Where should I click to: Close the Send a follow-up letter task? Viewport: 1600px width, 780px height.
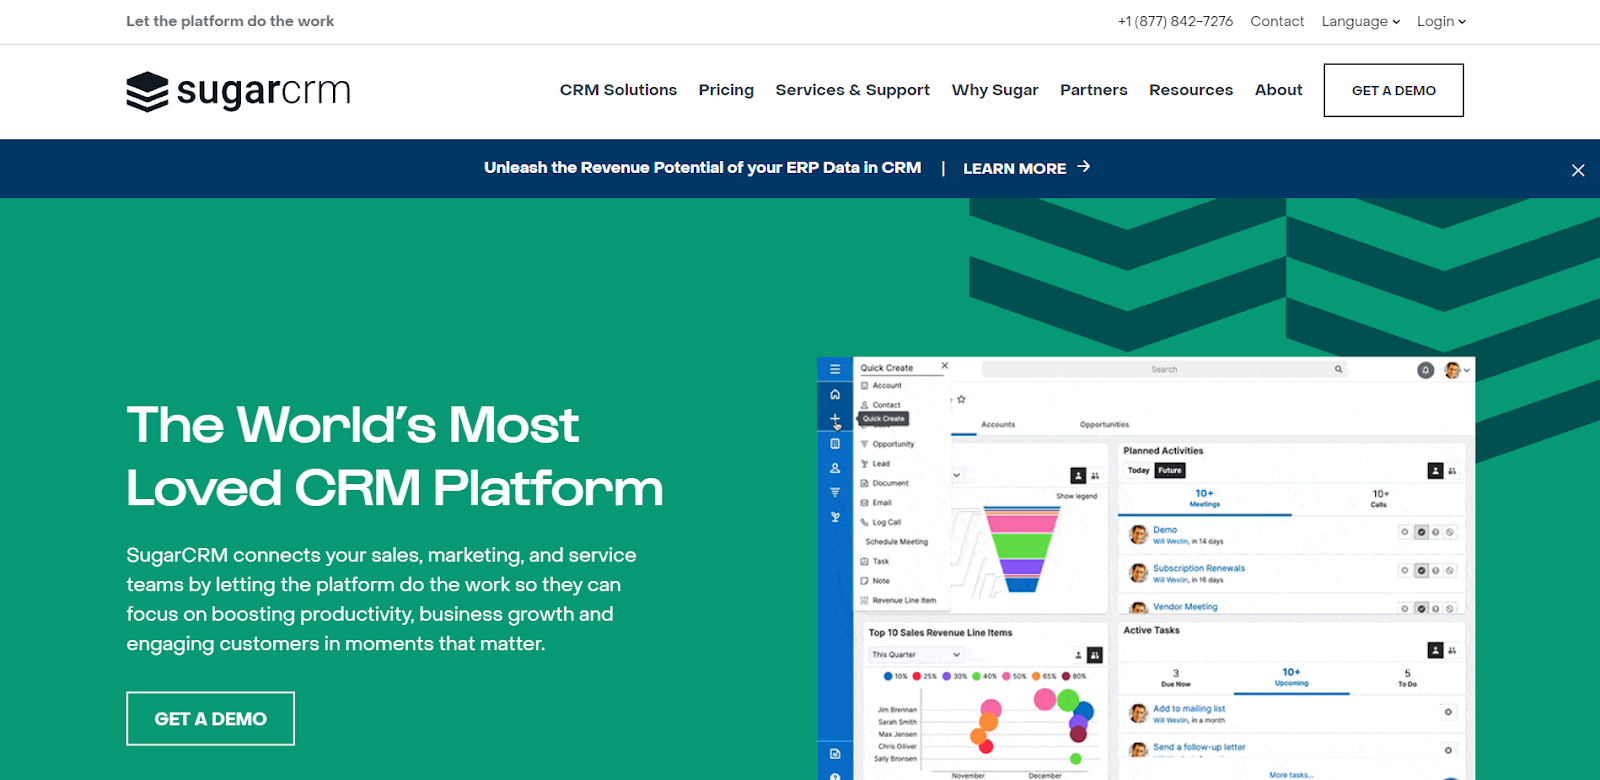point(1448,750)
